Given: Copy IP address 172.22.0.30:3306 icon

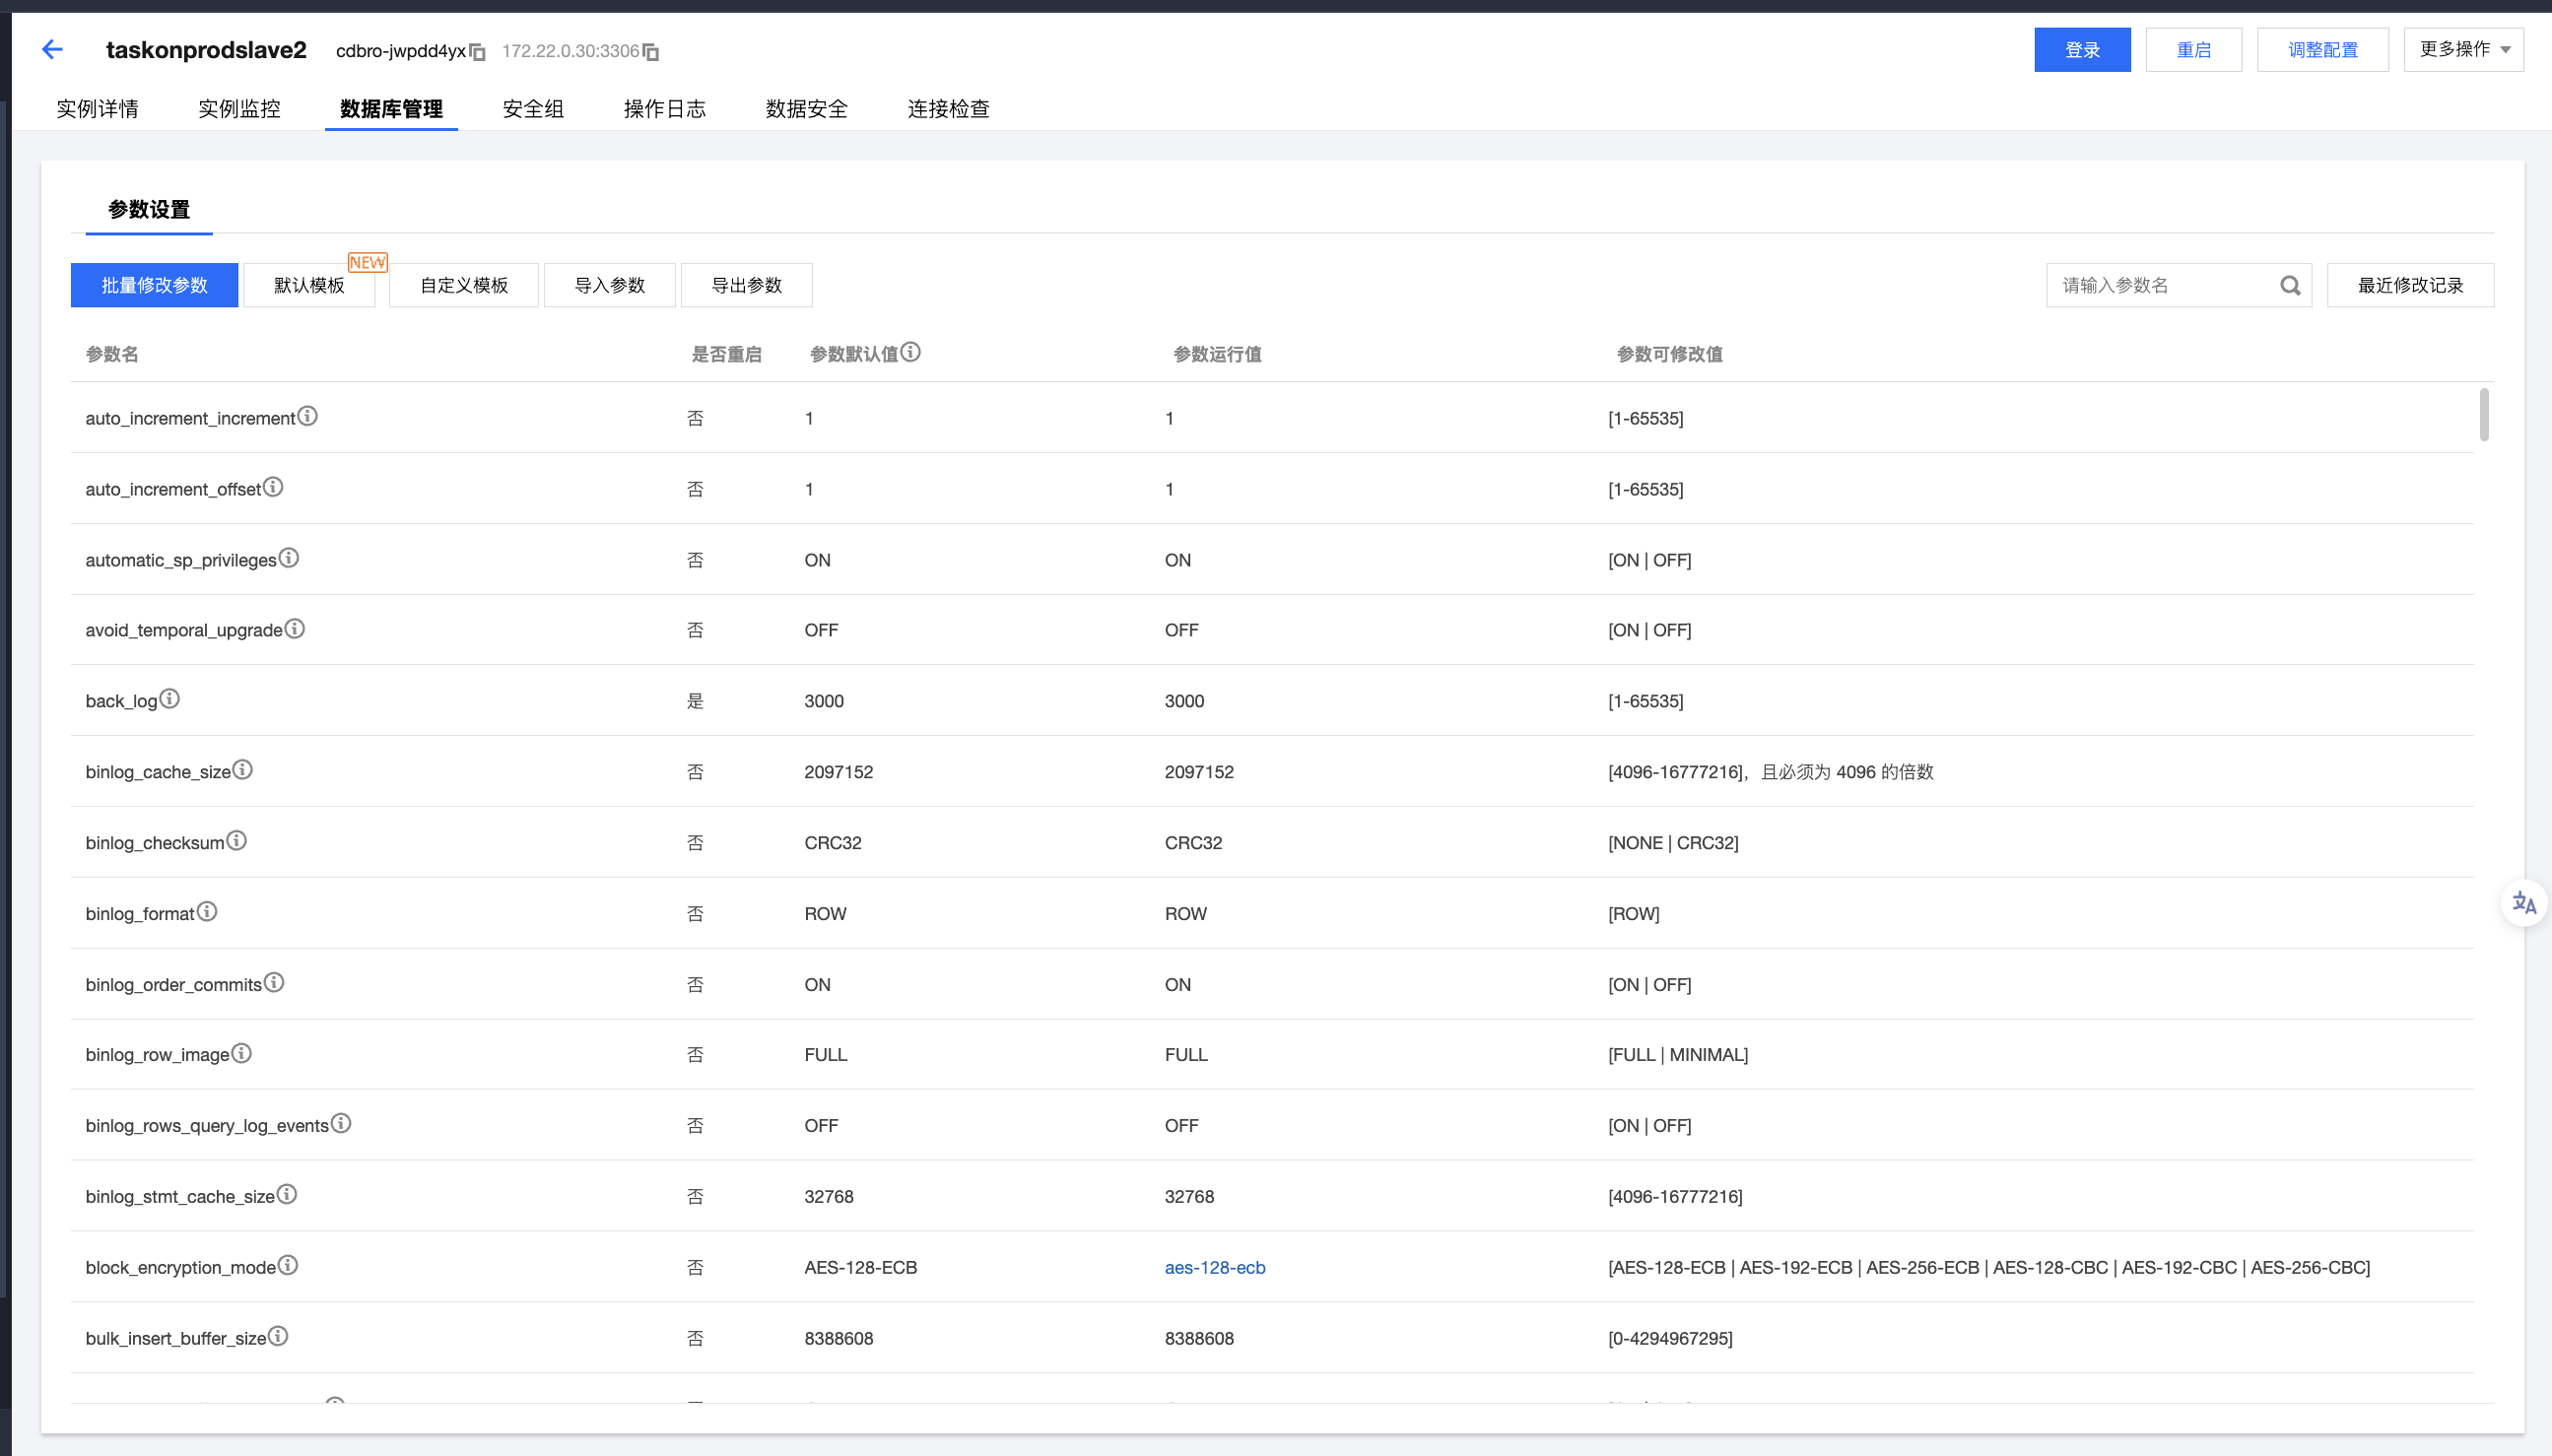Looking at the screenshot, I should point(651,52).
